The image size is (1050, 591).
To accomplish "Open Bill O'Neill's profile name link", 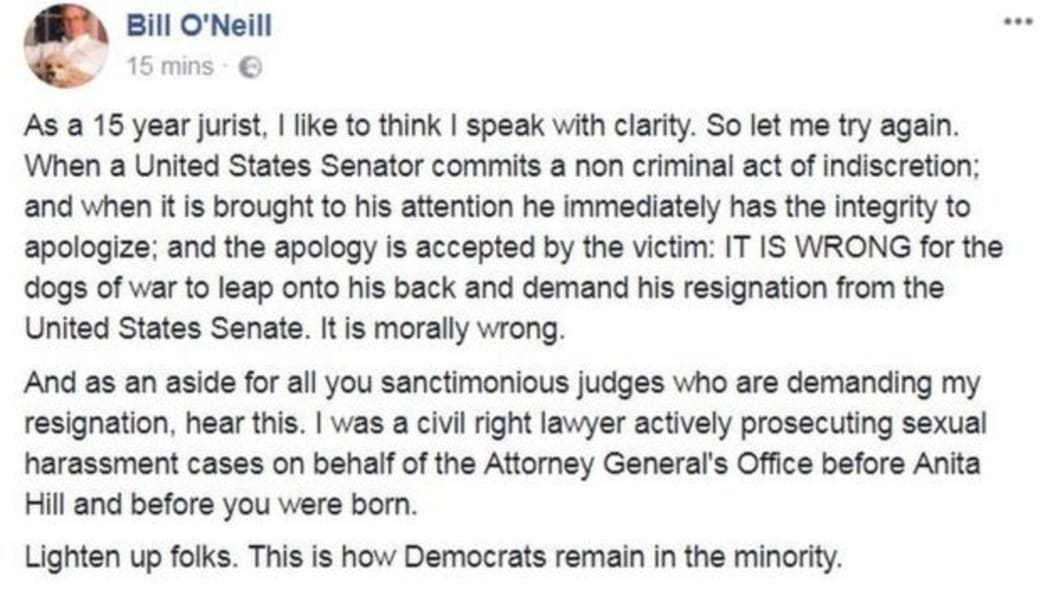I will pos(199,26).
